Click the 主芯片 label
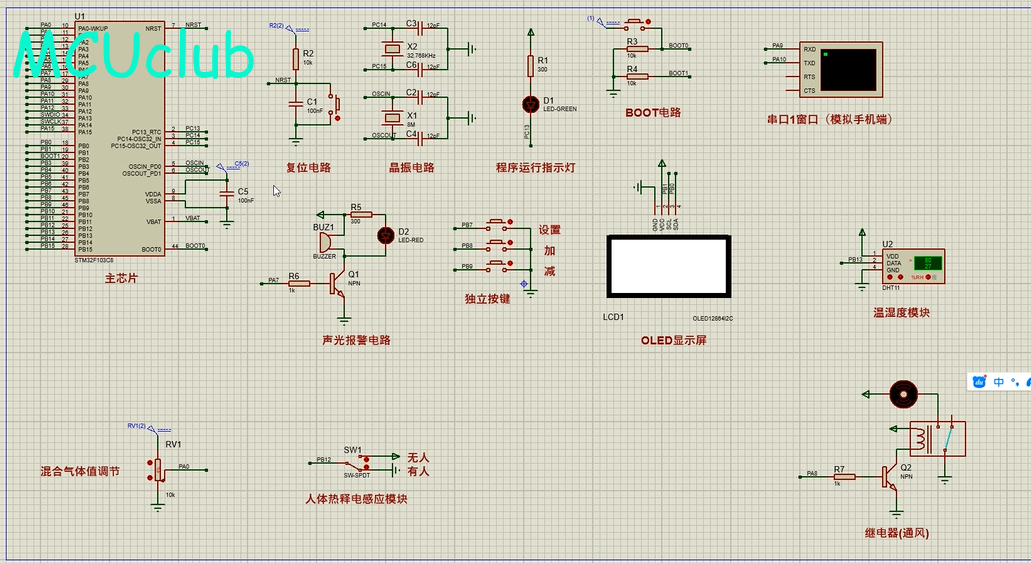Screen dimensions: 1031x563 point(121,278)
